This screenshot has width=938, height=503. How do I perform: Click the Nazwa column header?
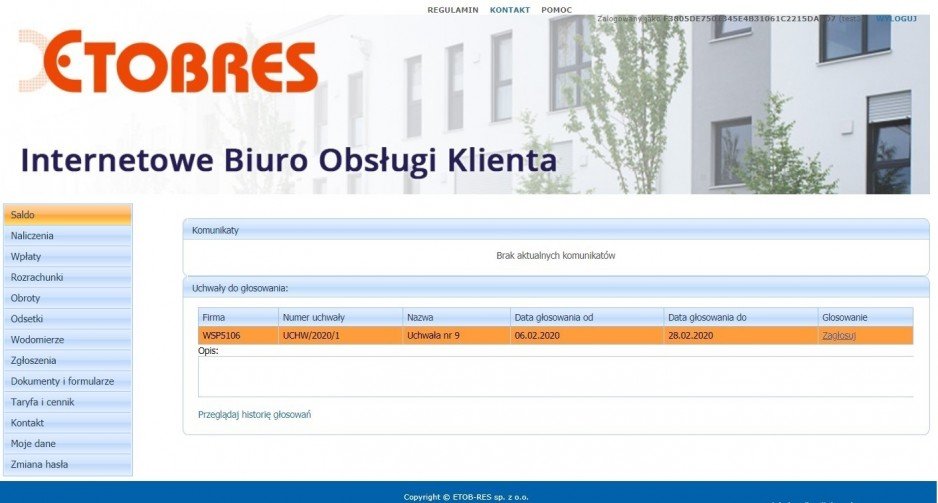[456, 317]
